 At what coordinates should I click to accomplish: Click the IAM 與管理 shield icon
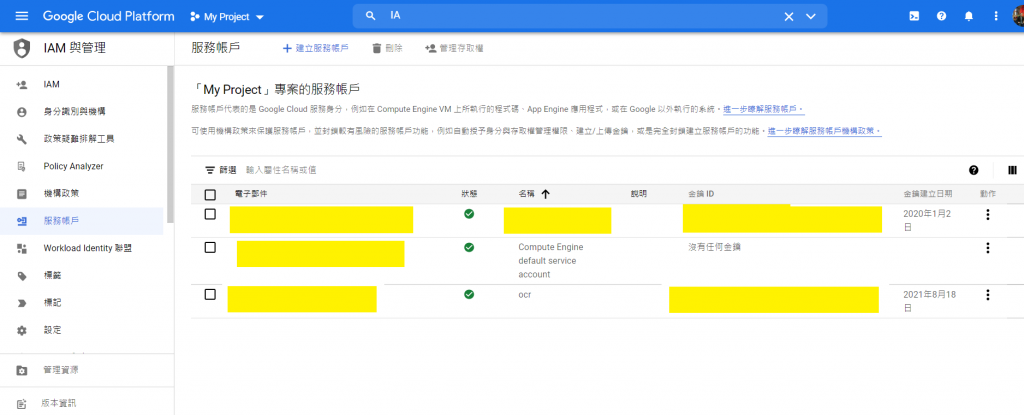(x=22, y=48)
